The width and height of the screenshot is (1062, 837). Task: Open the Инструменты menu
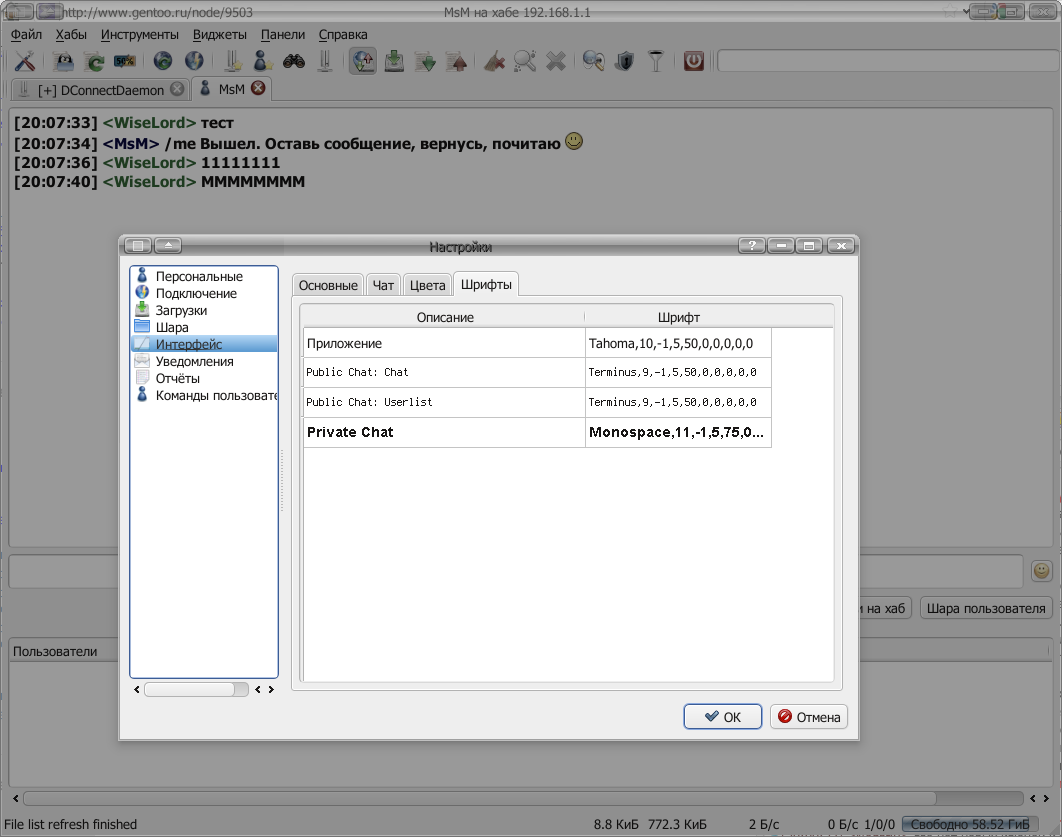pos(140,35)
